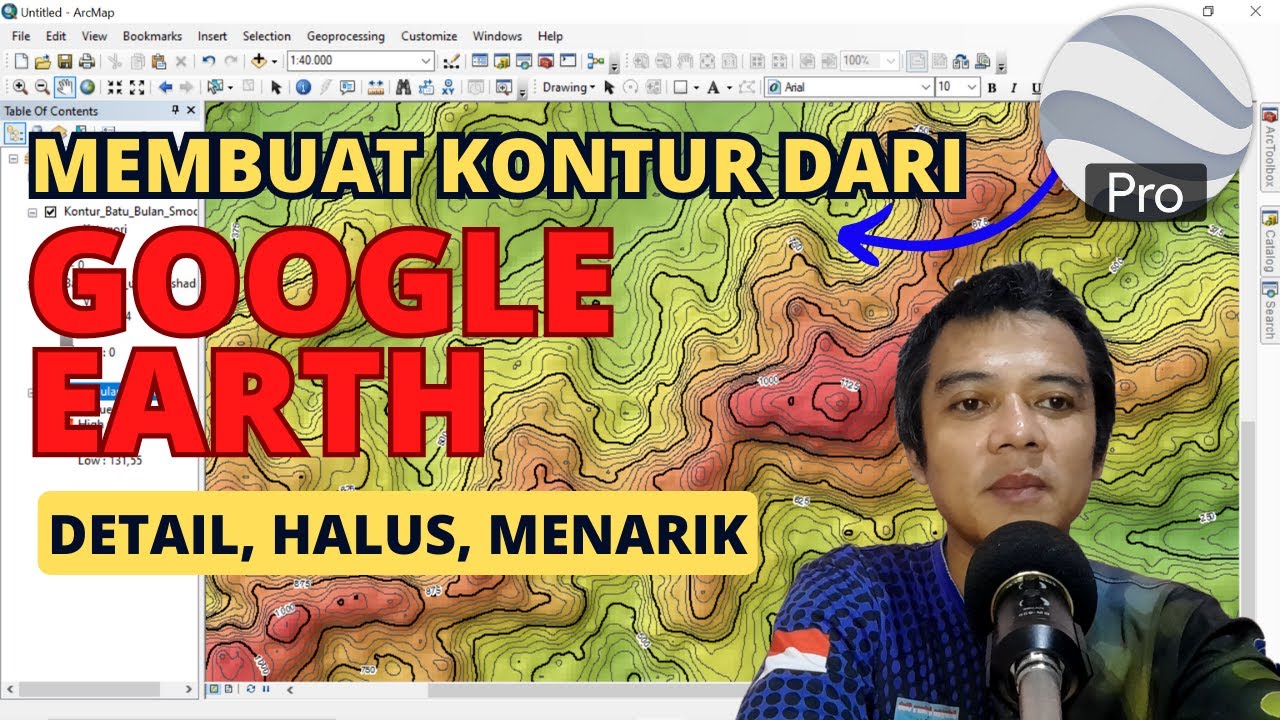Open the File menu
The image size is (1280, 720).
click(x=21, y=36)
